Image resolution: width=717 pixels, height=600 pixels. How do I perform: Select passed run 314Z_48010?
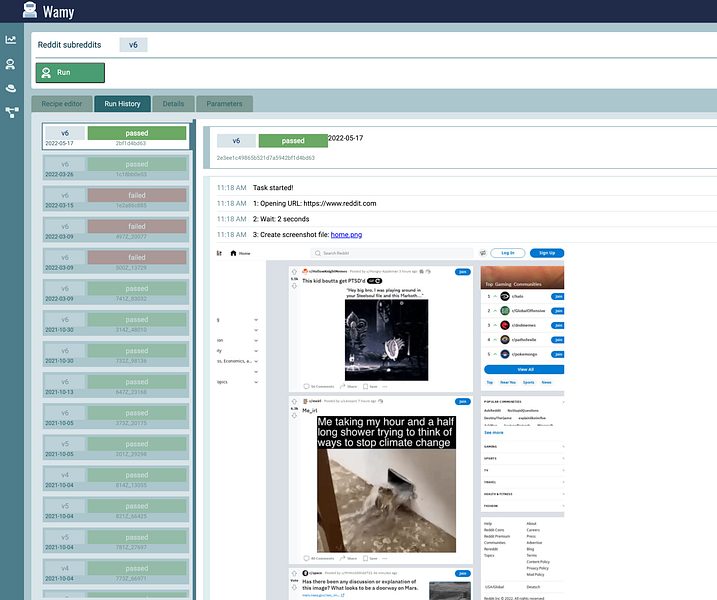coord(116,323)
